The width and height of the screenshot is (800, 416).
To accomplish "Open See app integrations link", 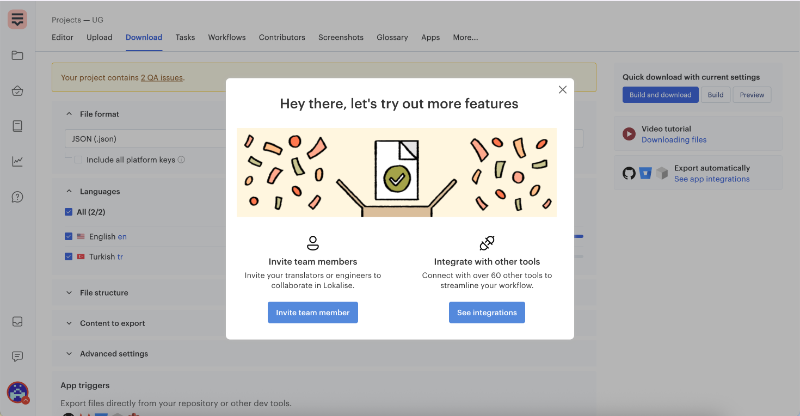I will coord(712,179).
